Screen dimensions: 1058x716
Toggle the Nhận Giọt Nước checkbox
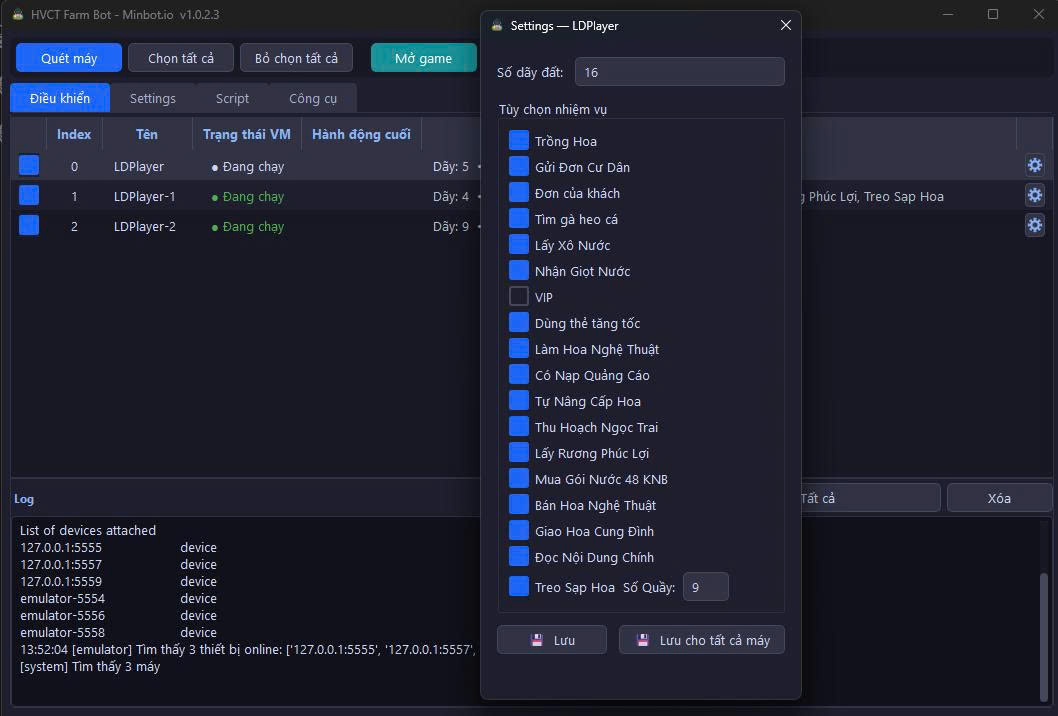point(518,270)
